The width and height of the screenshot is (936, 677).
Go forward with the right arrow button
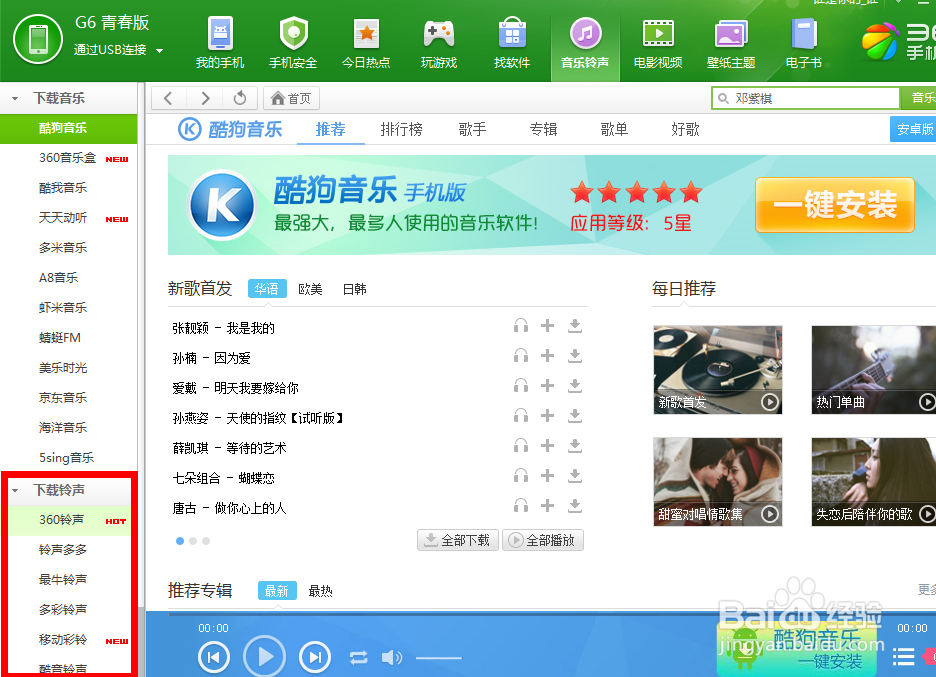tap(205, 99)
